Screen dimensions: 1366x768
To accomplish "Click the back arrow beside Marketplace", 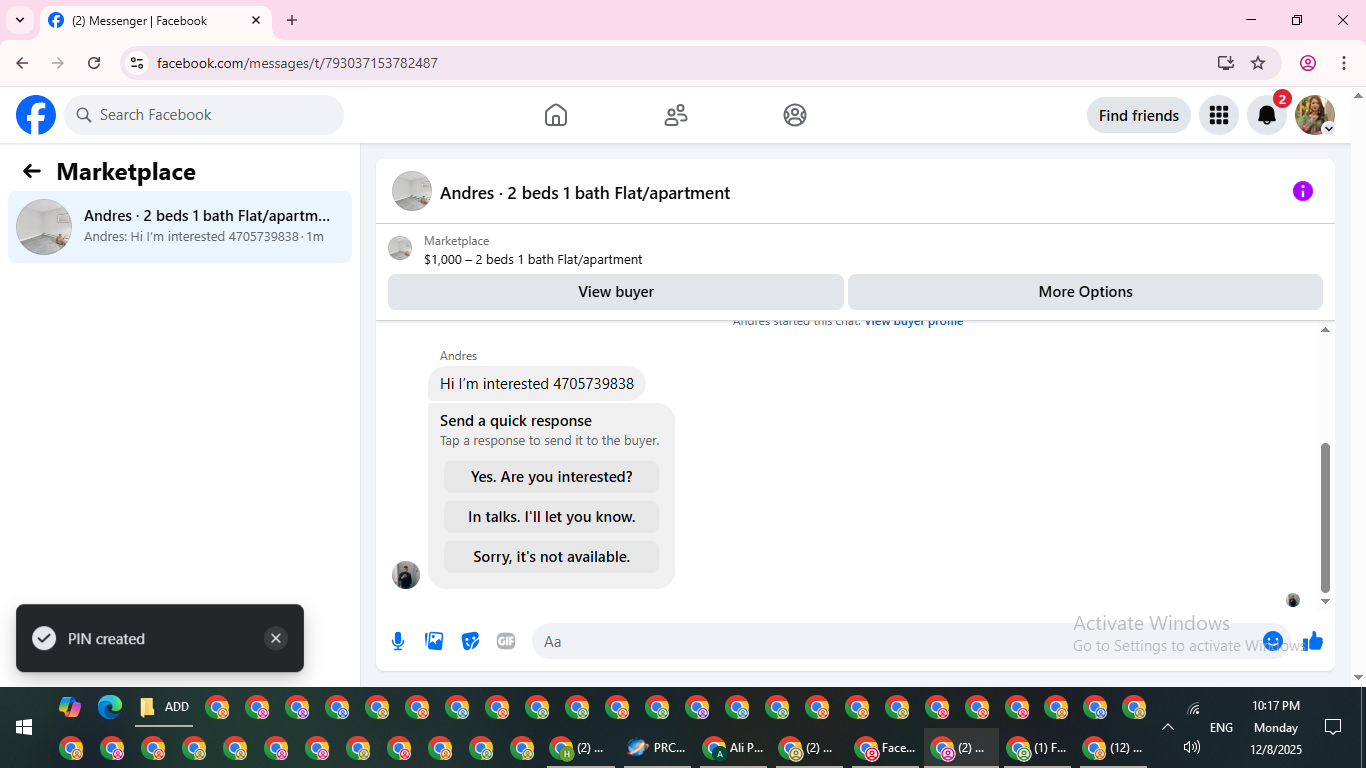I will [x=32, y=171].
